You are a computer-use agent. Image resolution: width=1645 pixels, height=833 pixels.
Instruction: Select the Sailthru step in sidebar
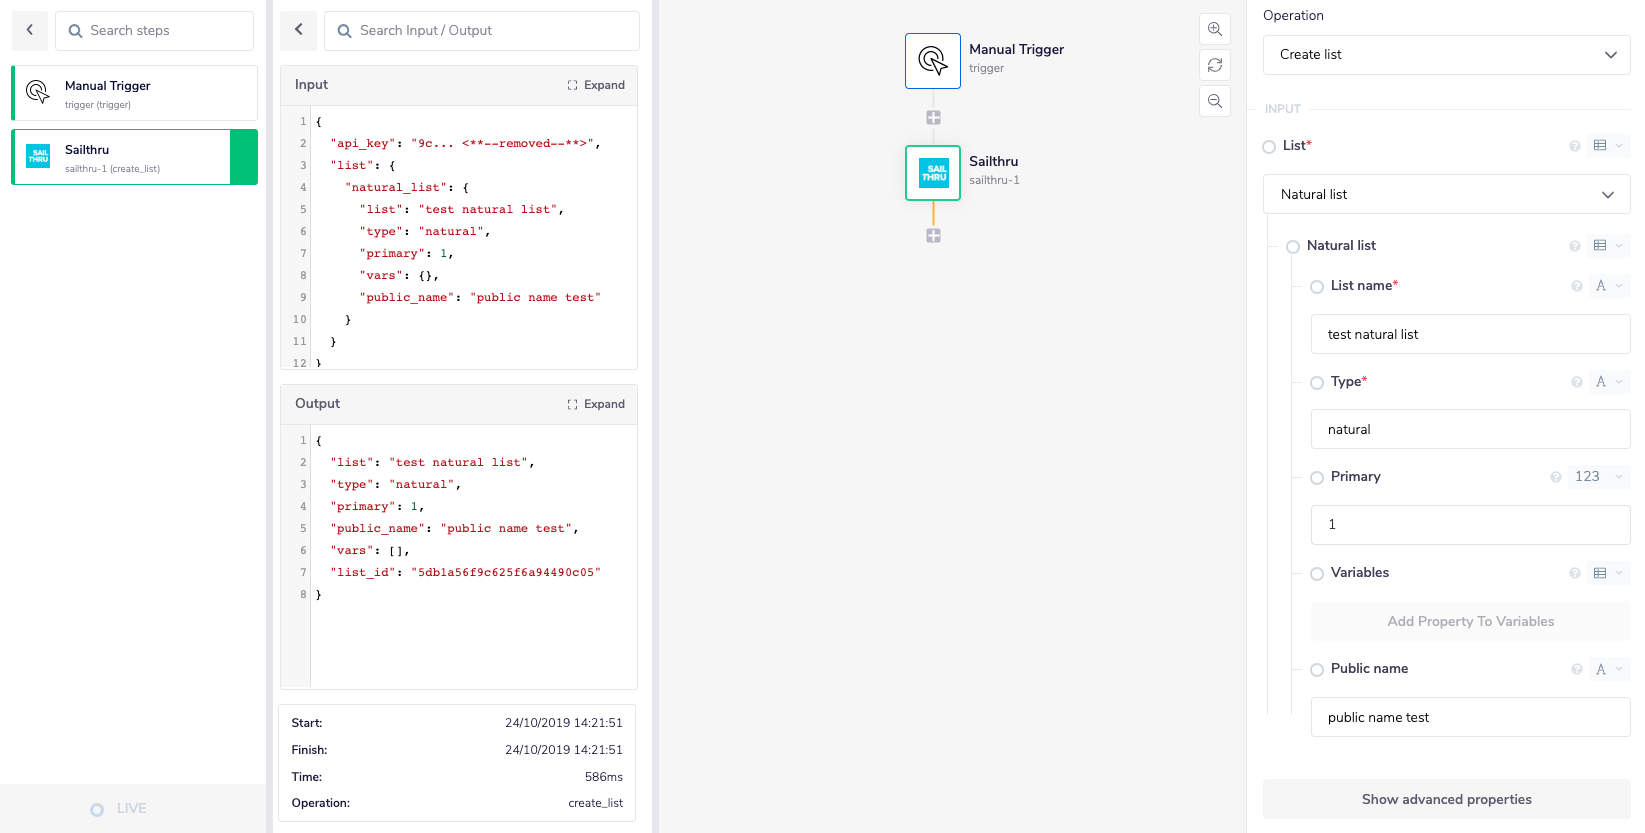tap(122, 157)
